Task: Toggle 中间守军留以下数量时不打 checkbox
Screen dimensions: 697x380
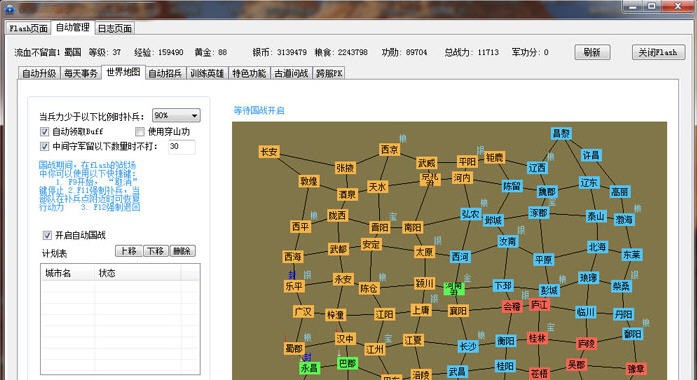Action: [44, 146]
